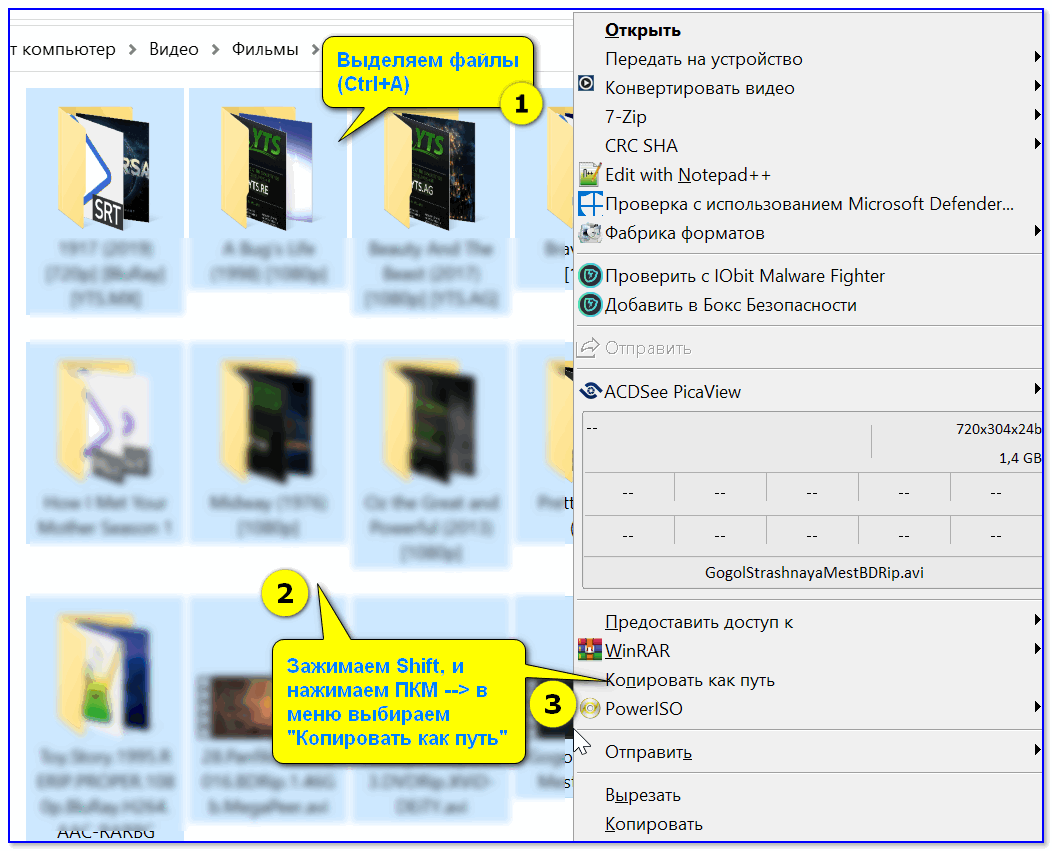
Task: Open the 1917 (2019) folder
Action: (x=105, y=201)
